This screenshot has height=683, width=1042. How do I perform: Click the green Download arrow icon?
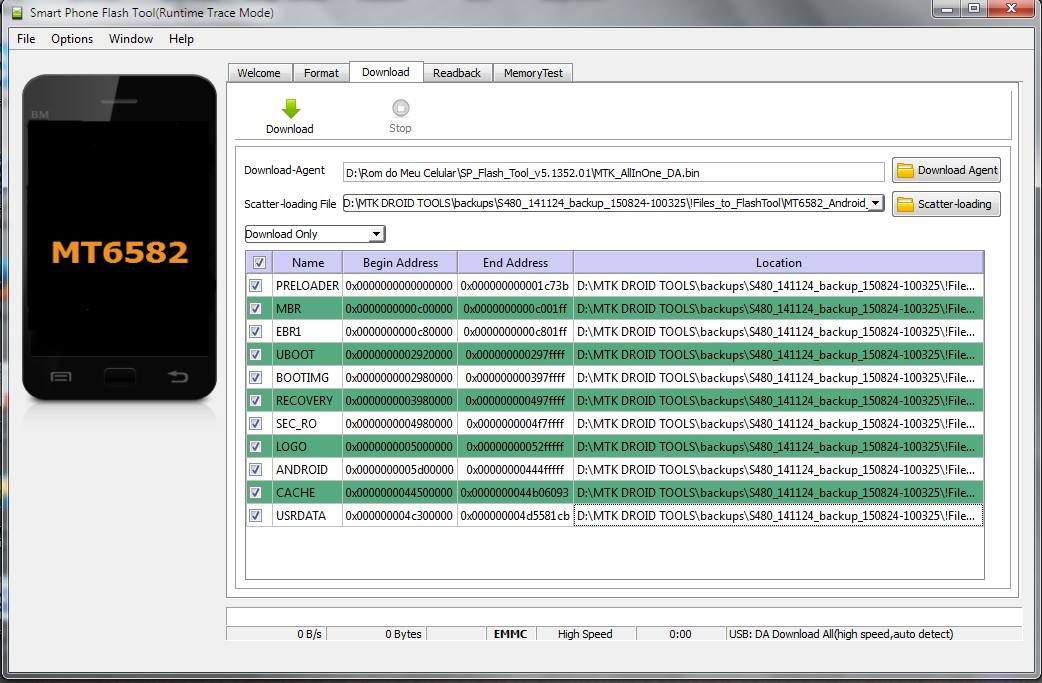tap(290, 108)
